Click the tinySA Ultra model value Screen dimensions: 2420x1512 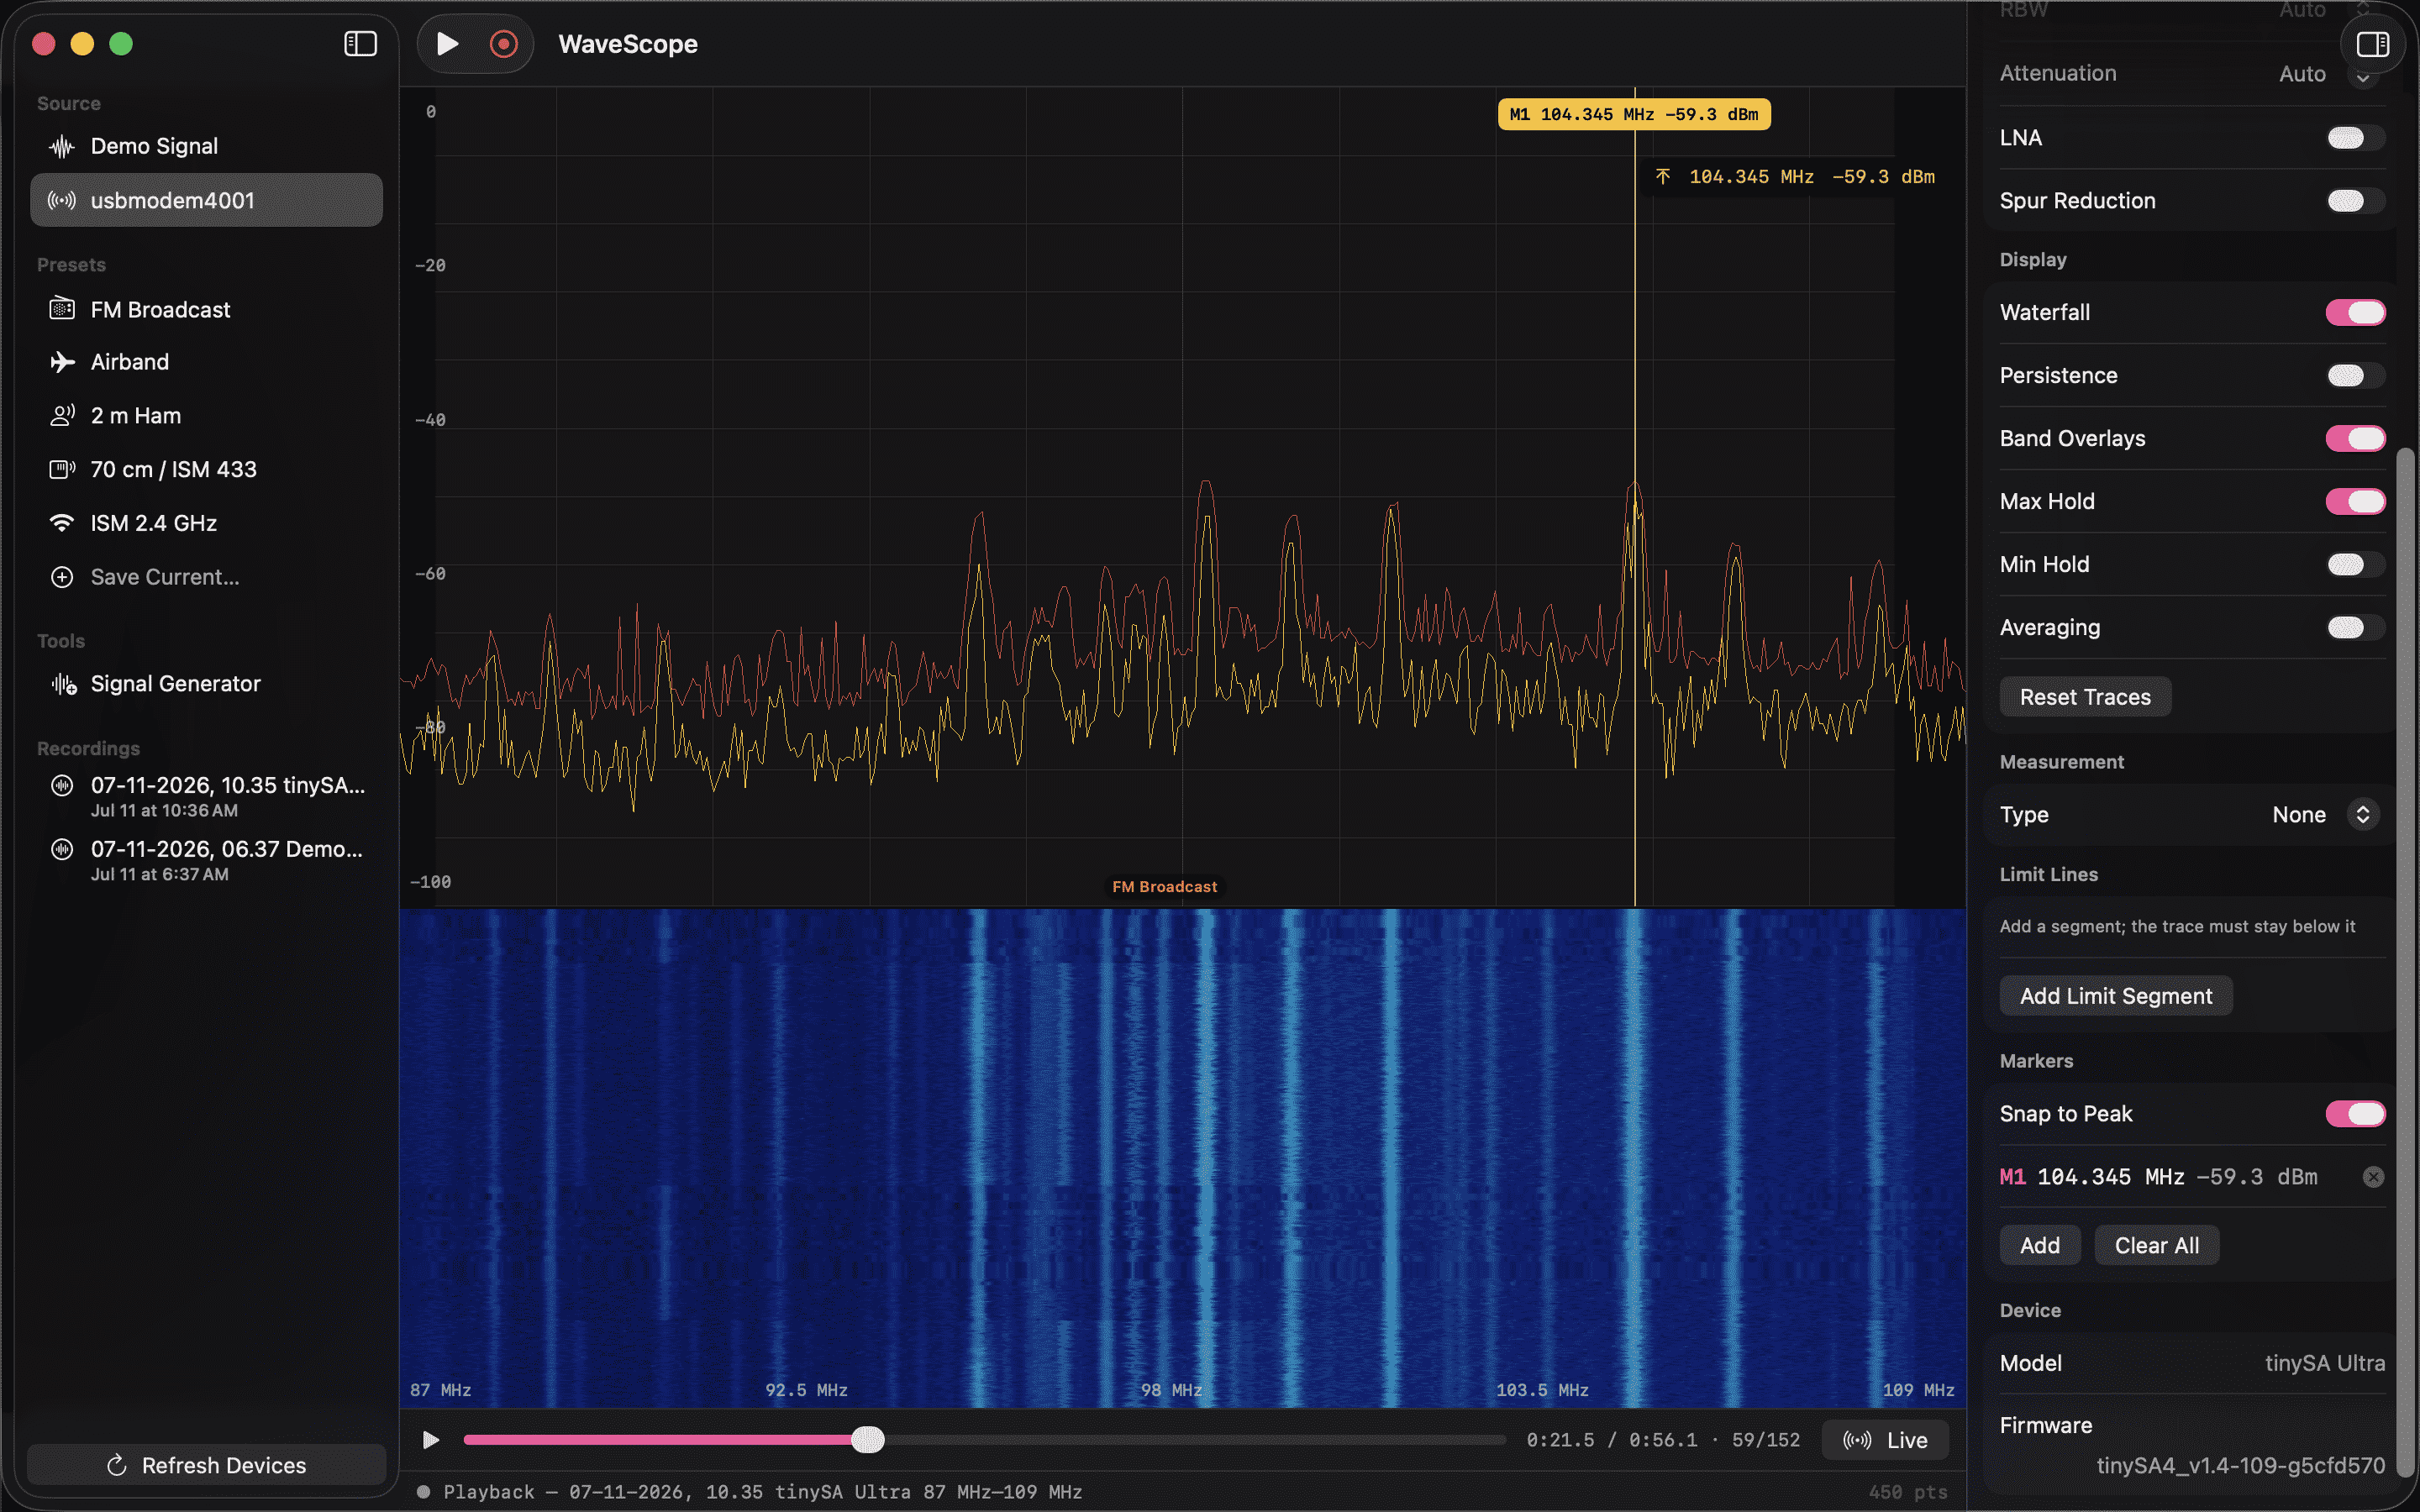pos(2324,1363)
